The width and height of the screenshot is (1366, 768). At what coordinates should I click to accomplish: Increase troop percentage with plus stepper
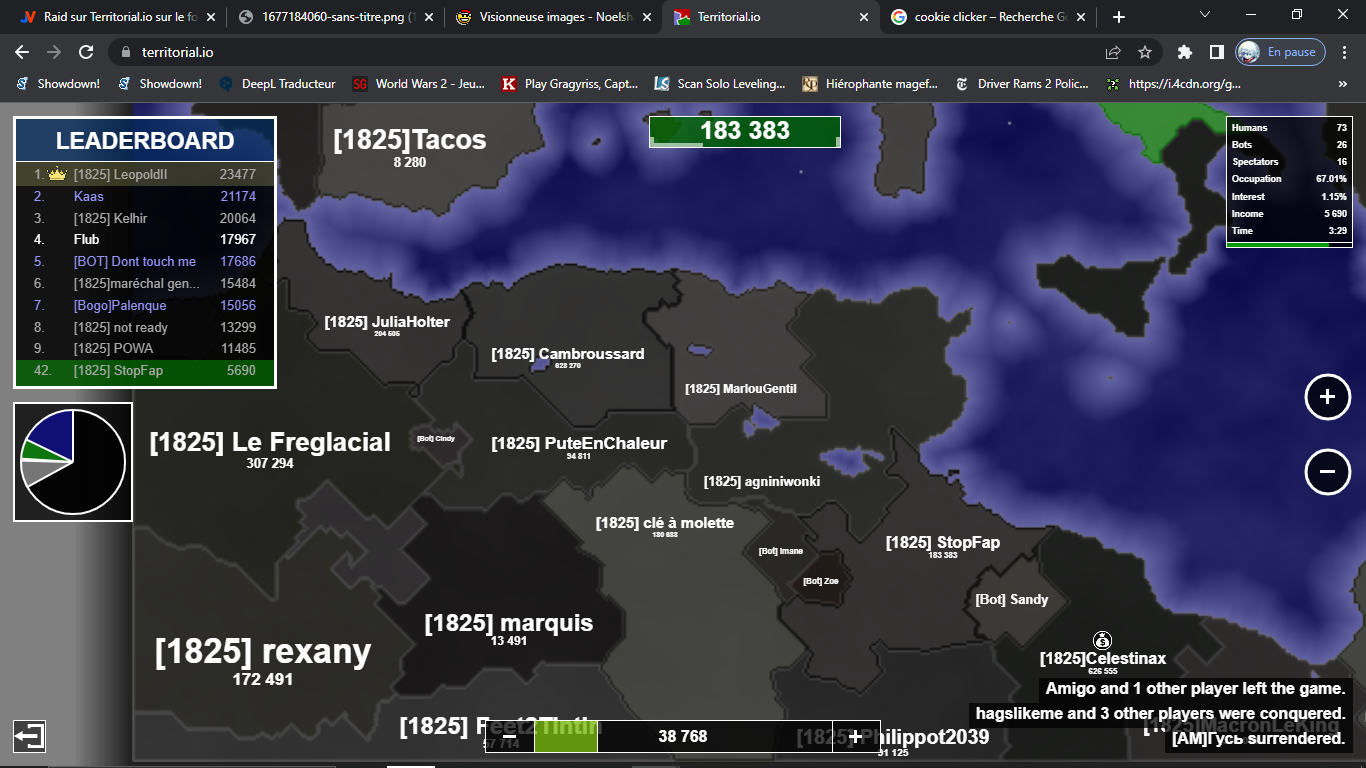(855, 736)
